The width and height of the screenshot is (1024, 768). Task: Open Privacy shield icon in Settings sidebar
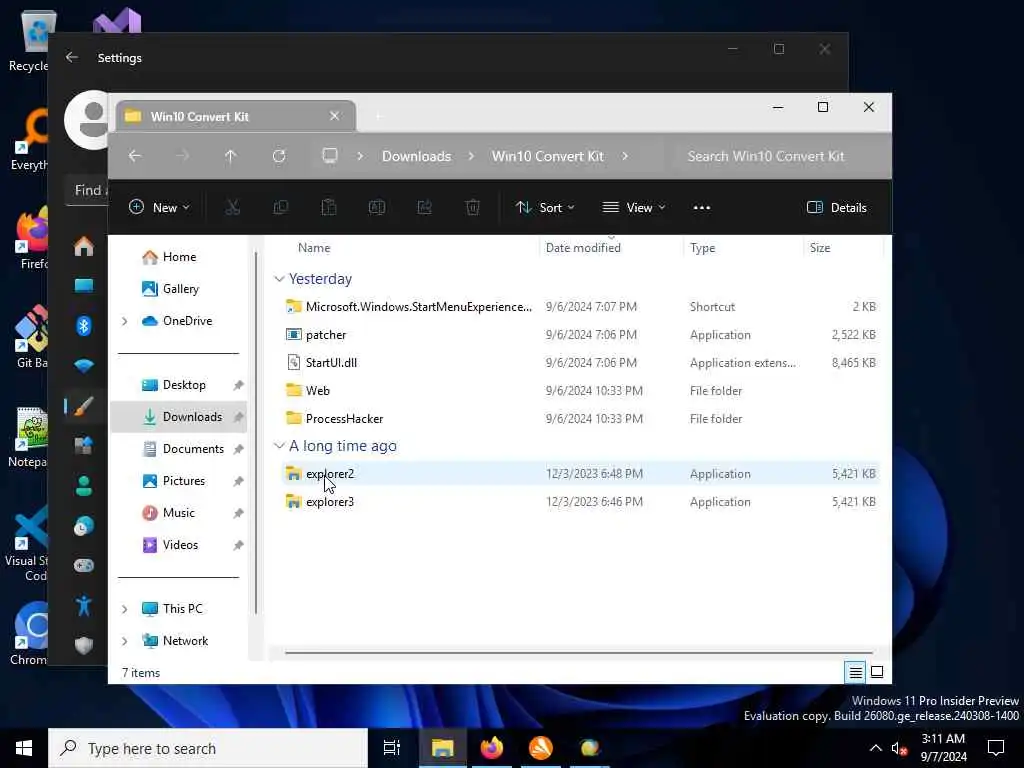[x=84, y=646]
